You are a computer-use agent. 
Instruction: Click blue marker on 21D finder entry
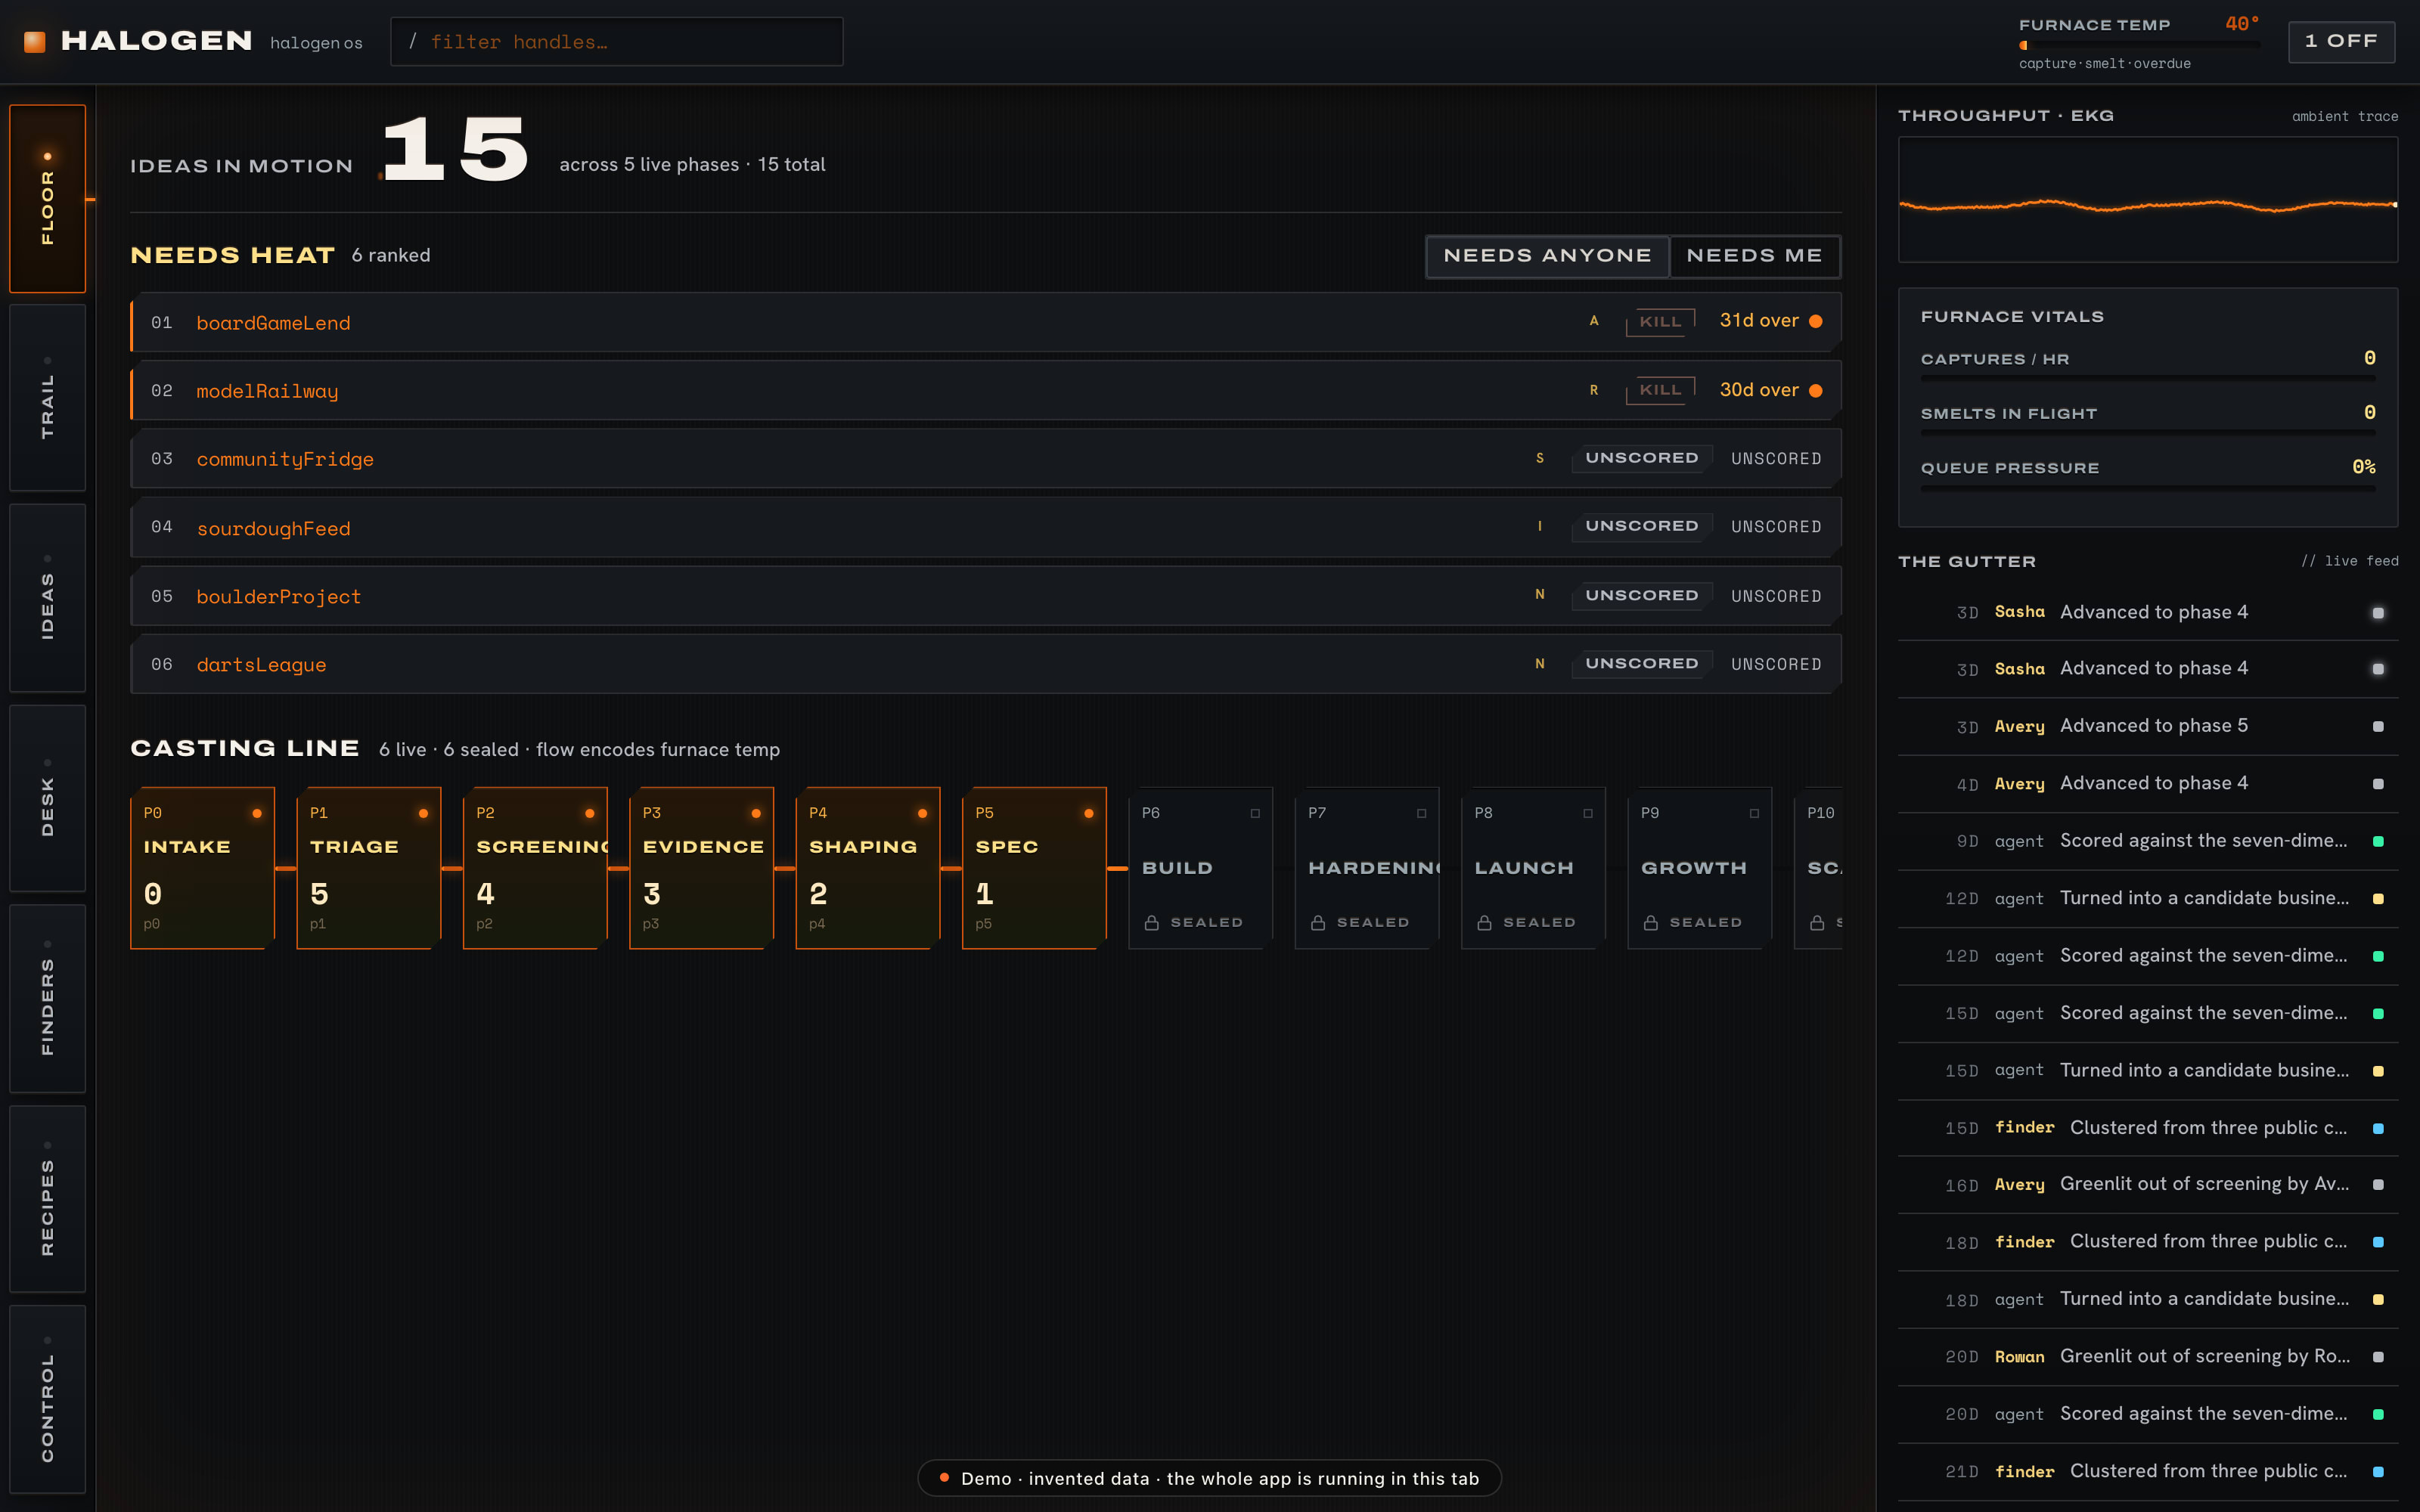tap(2378, 1471)
